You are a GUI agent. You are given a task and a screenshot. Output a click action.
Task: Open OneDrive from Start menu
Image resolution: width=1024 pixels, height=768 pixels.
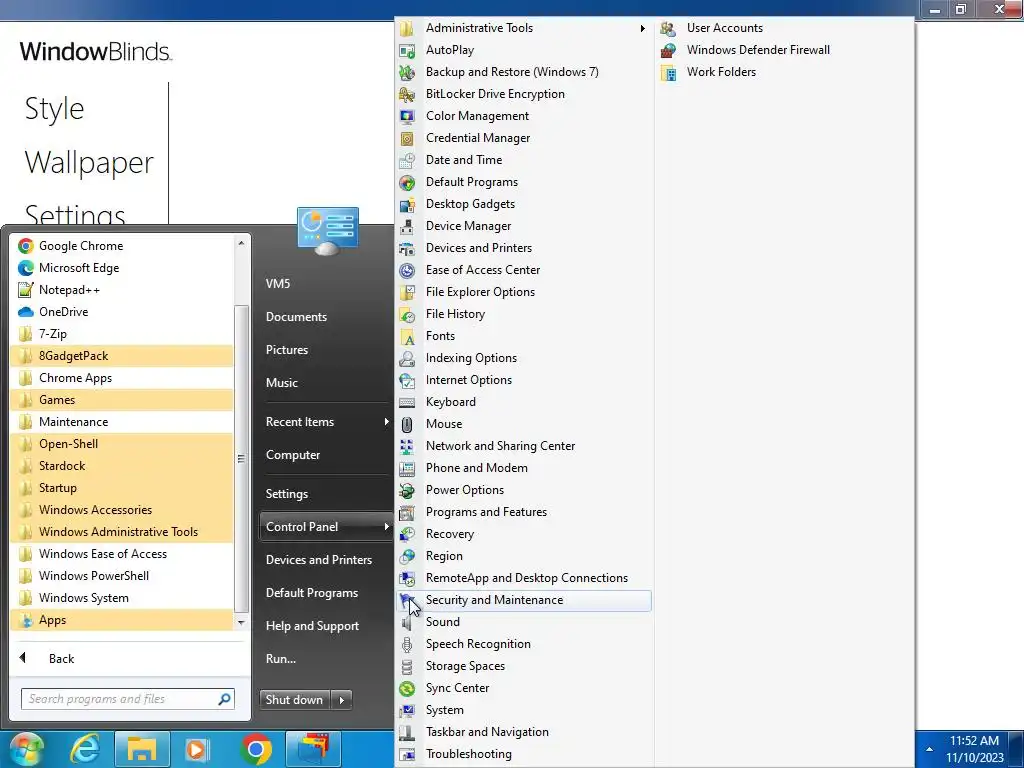122,312
